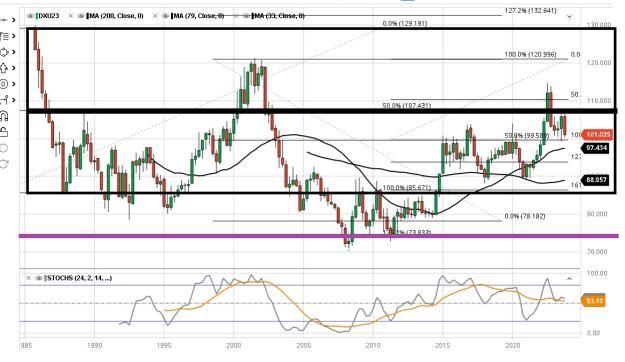625x362 pixels.
Task: Toggle visibility of STOCHS indicator
Action: click(39, 278)
